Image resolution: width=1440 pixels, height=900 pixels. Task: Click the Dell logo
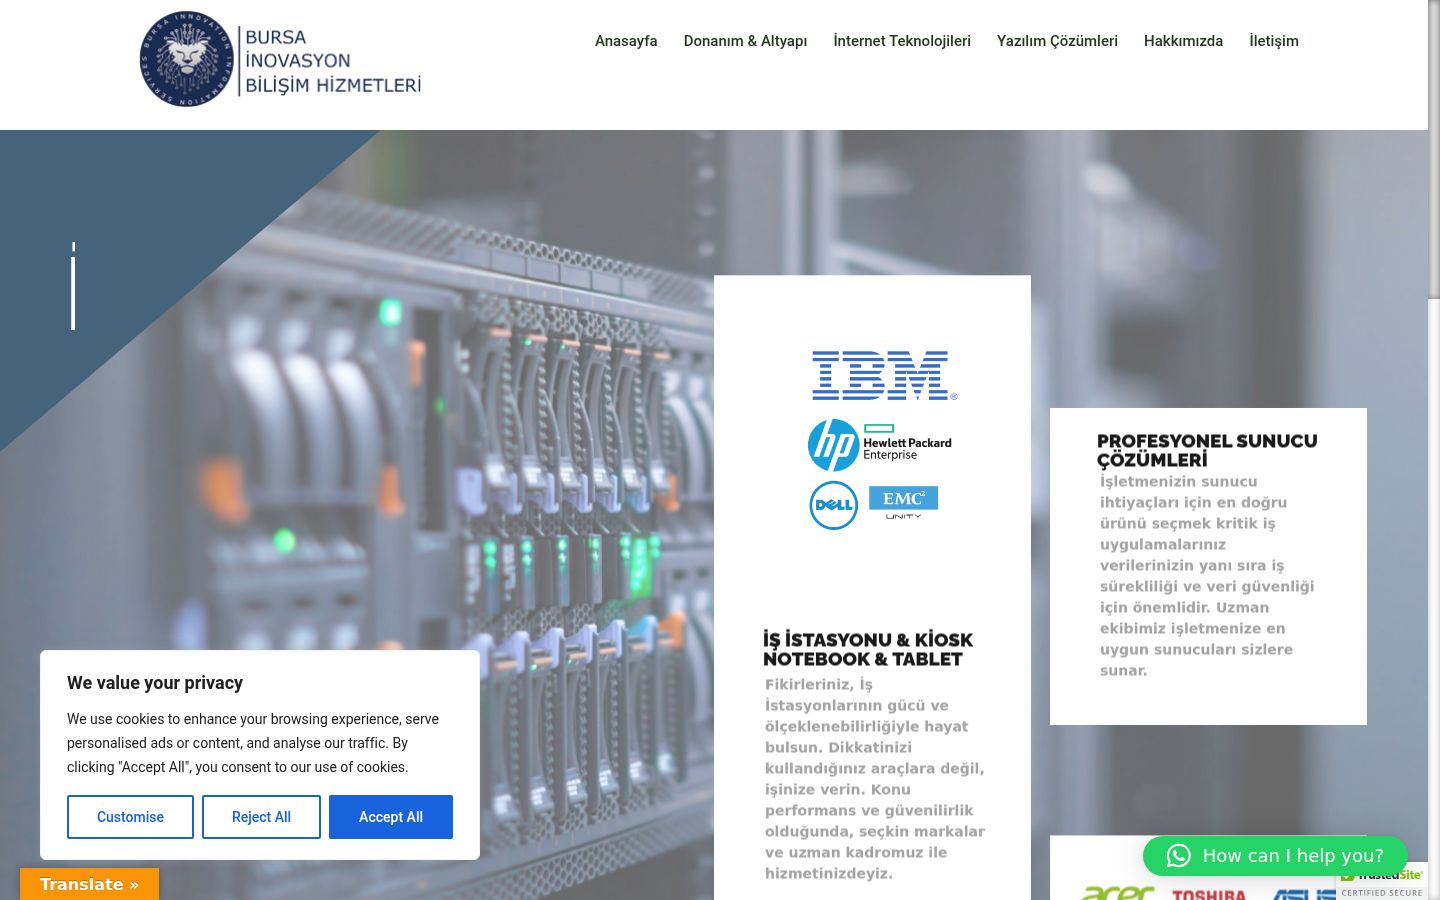[833, 505]
